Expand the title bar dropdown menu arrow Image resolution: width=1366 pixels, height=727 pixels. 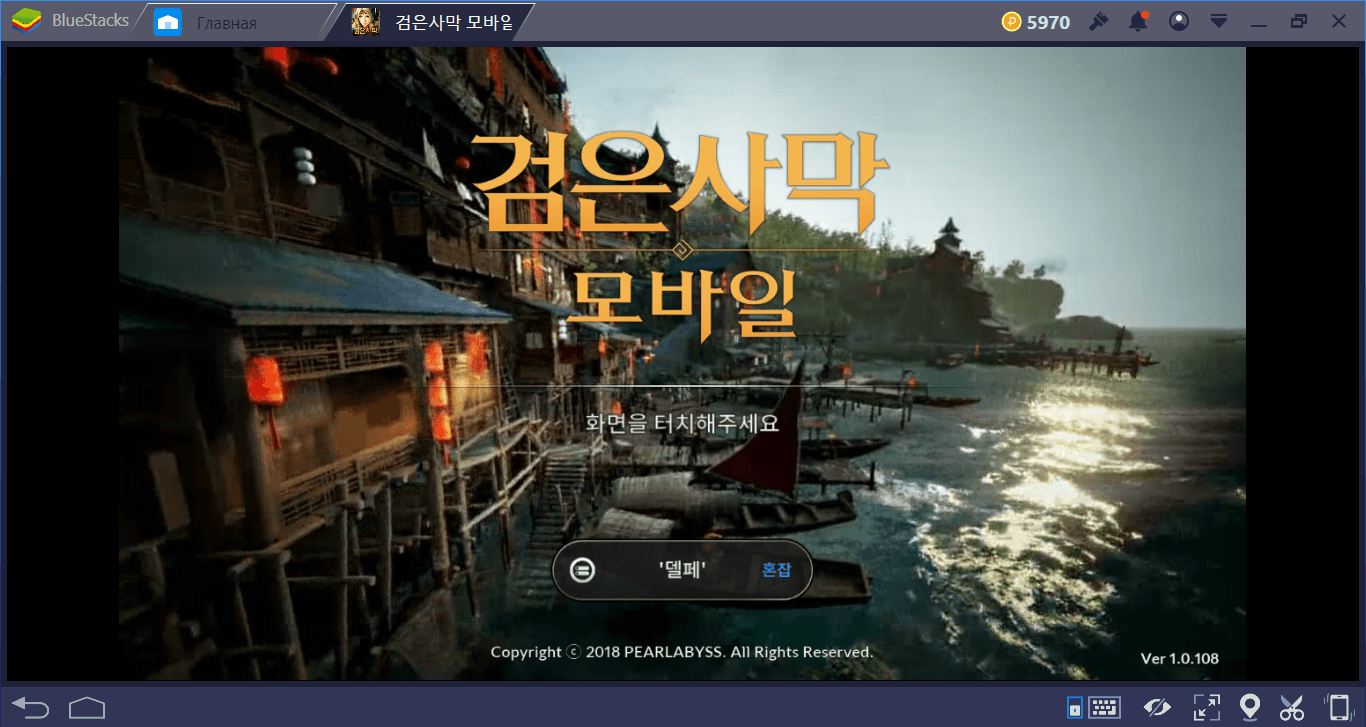[x=1218, y=21]
